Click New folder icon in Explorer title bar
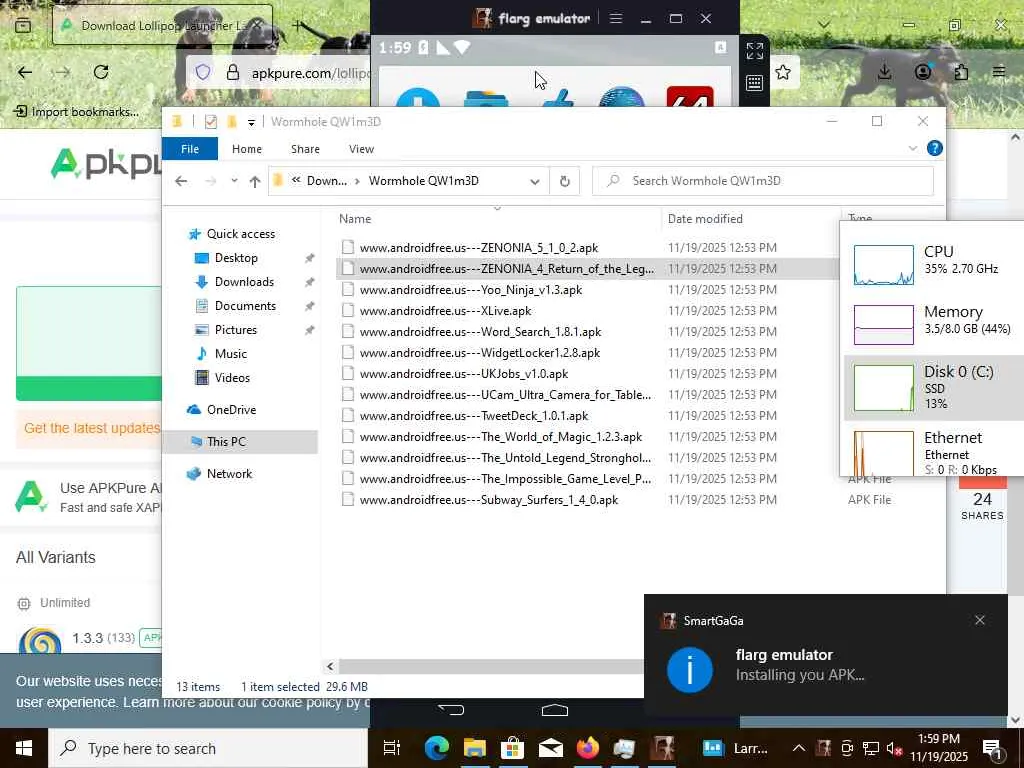Viewport: 1024px width, 768px height. pos(231,121)
